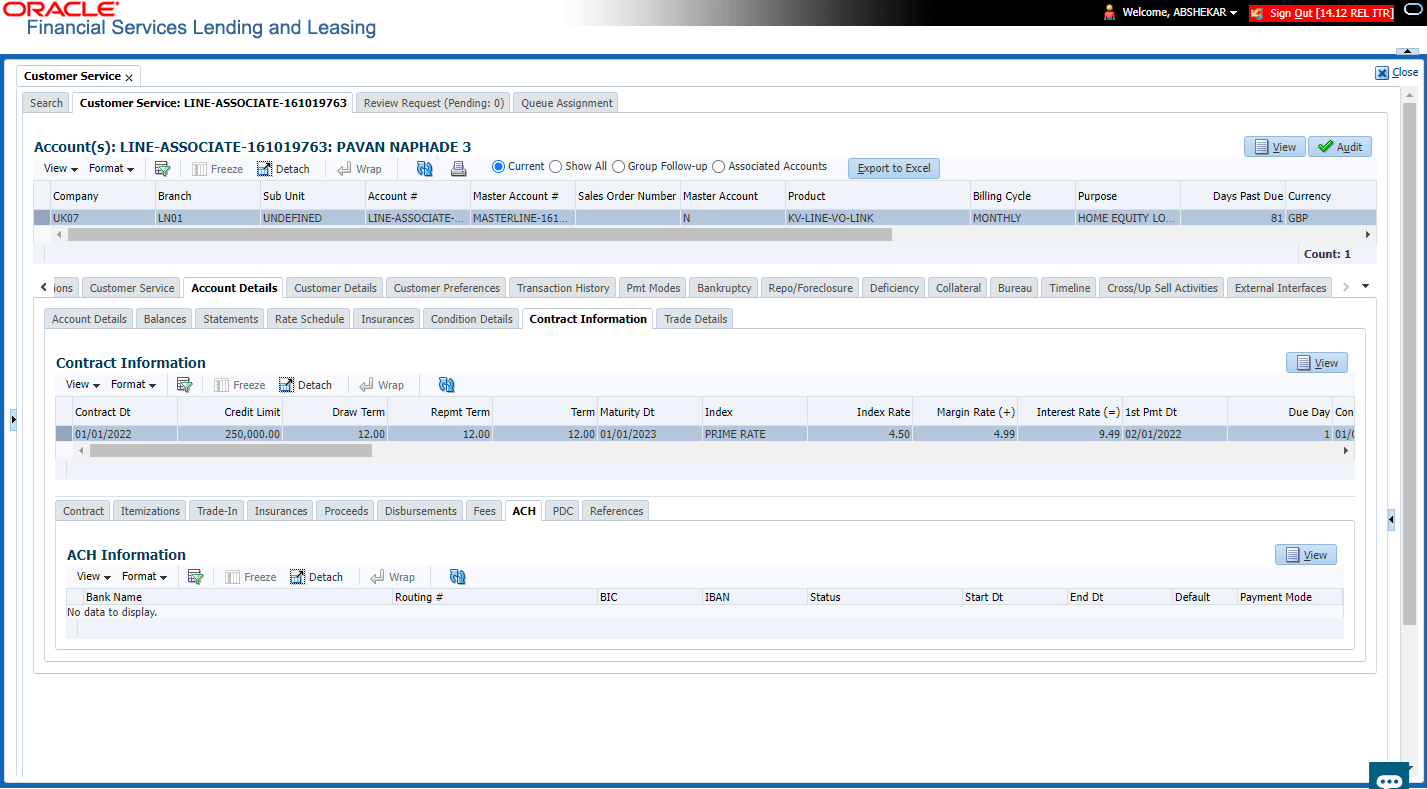Open the Welcome, ABSHEKAR user dropdown
Screen dimensions: 1427x789
[1180, 13]
